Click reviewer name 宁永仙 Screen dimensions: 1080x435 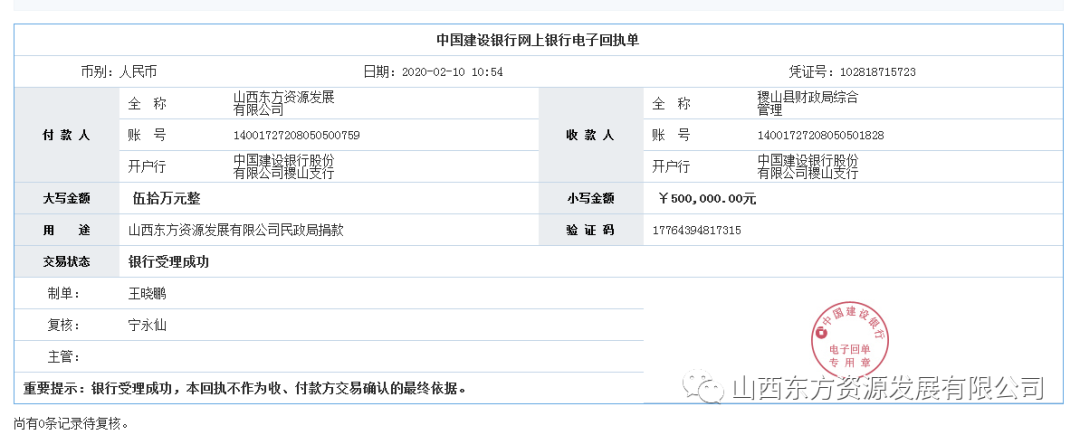(147, 325)
